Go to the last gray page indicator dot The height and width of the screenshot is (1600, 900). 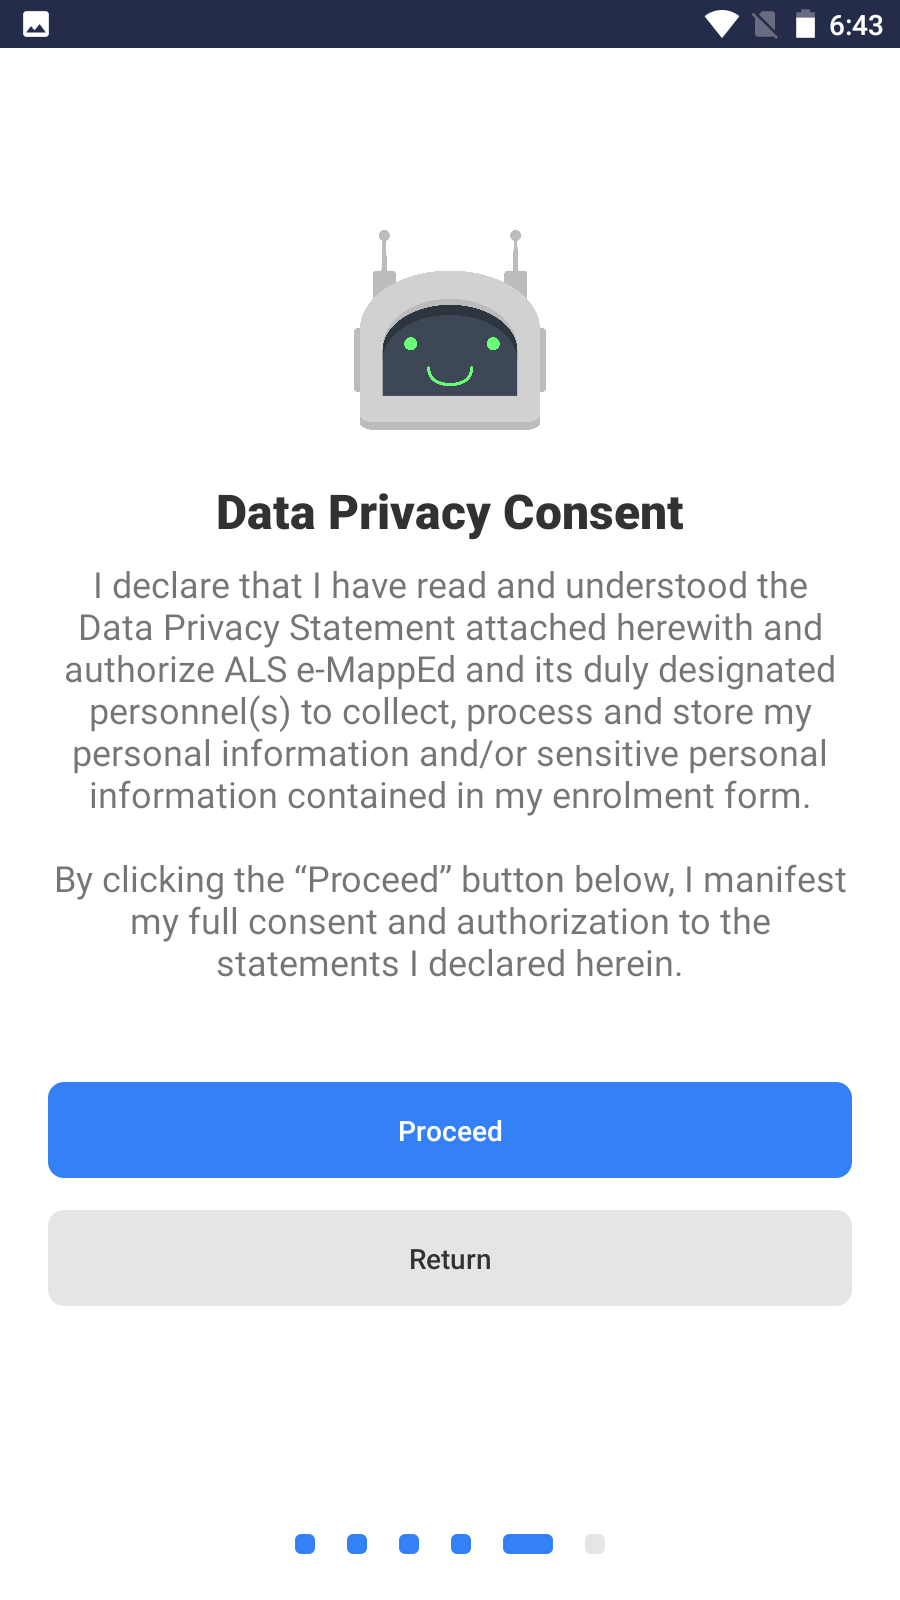pyautogui.click(x=595, y=1544)
